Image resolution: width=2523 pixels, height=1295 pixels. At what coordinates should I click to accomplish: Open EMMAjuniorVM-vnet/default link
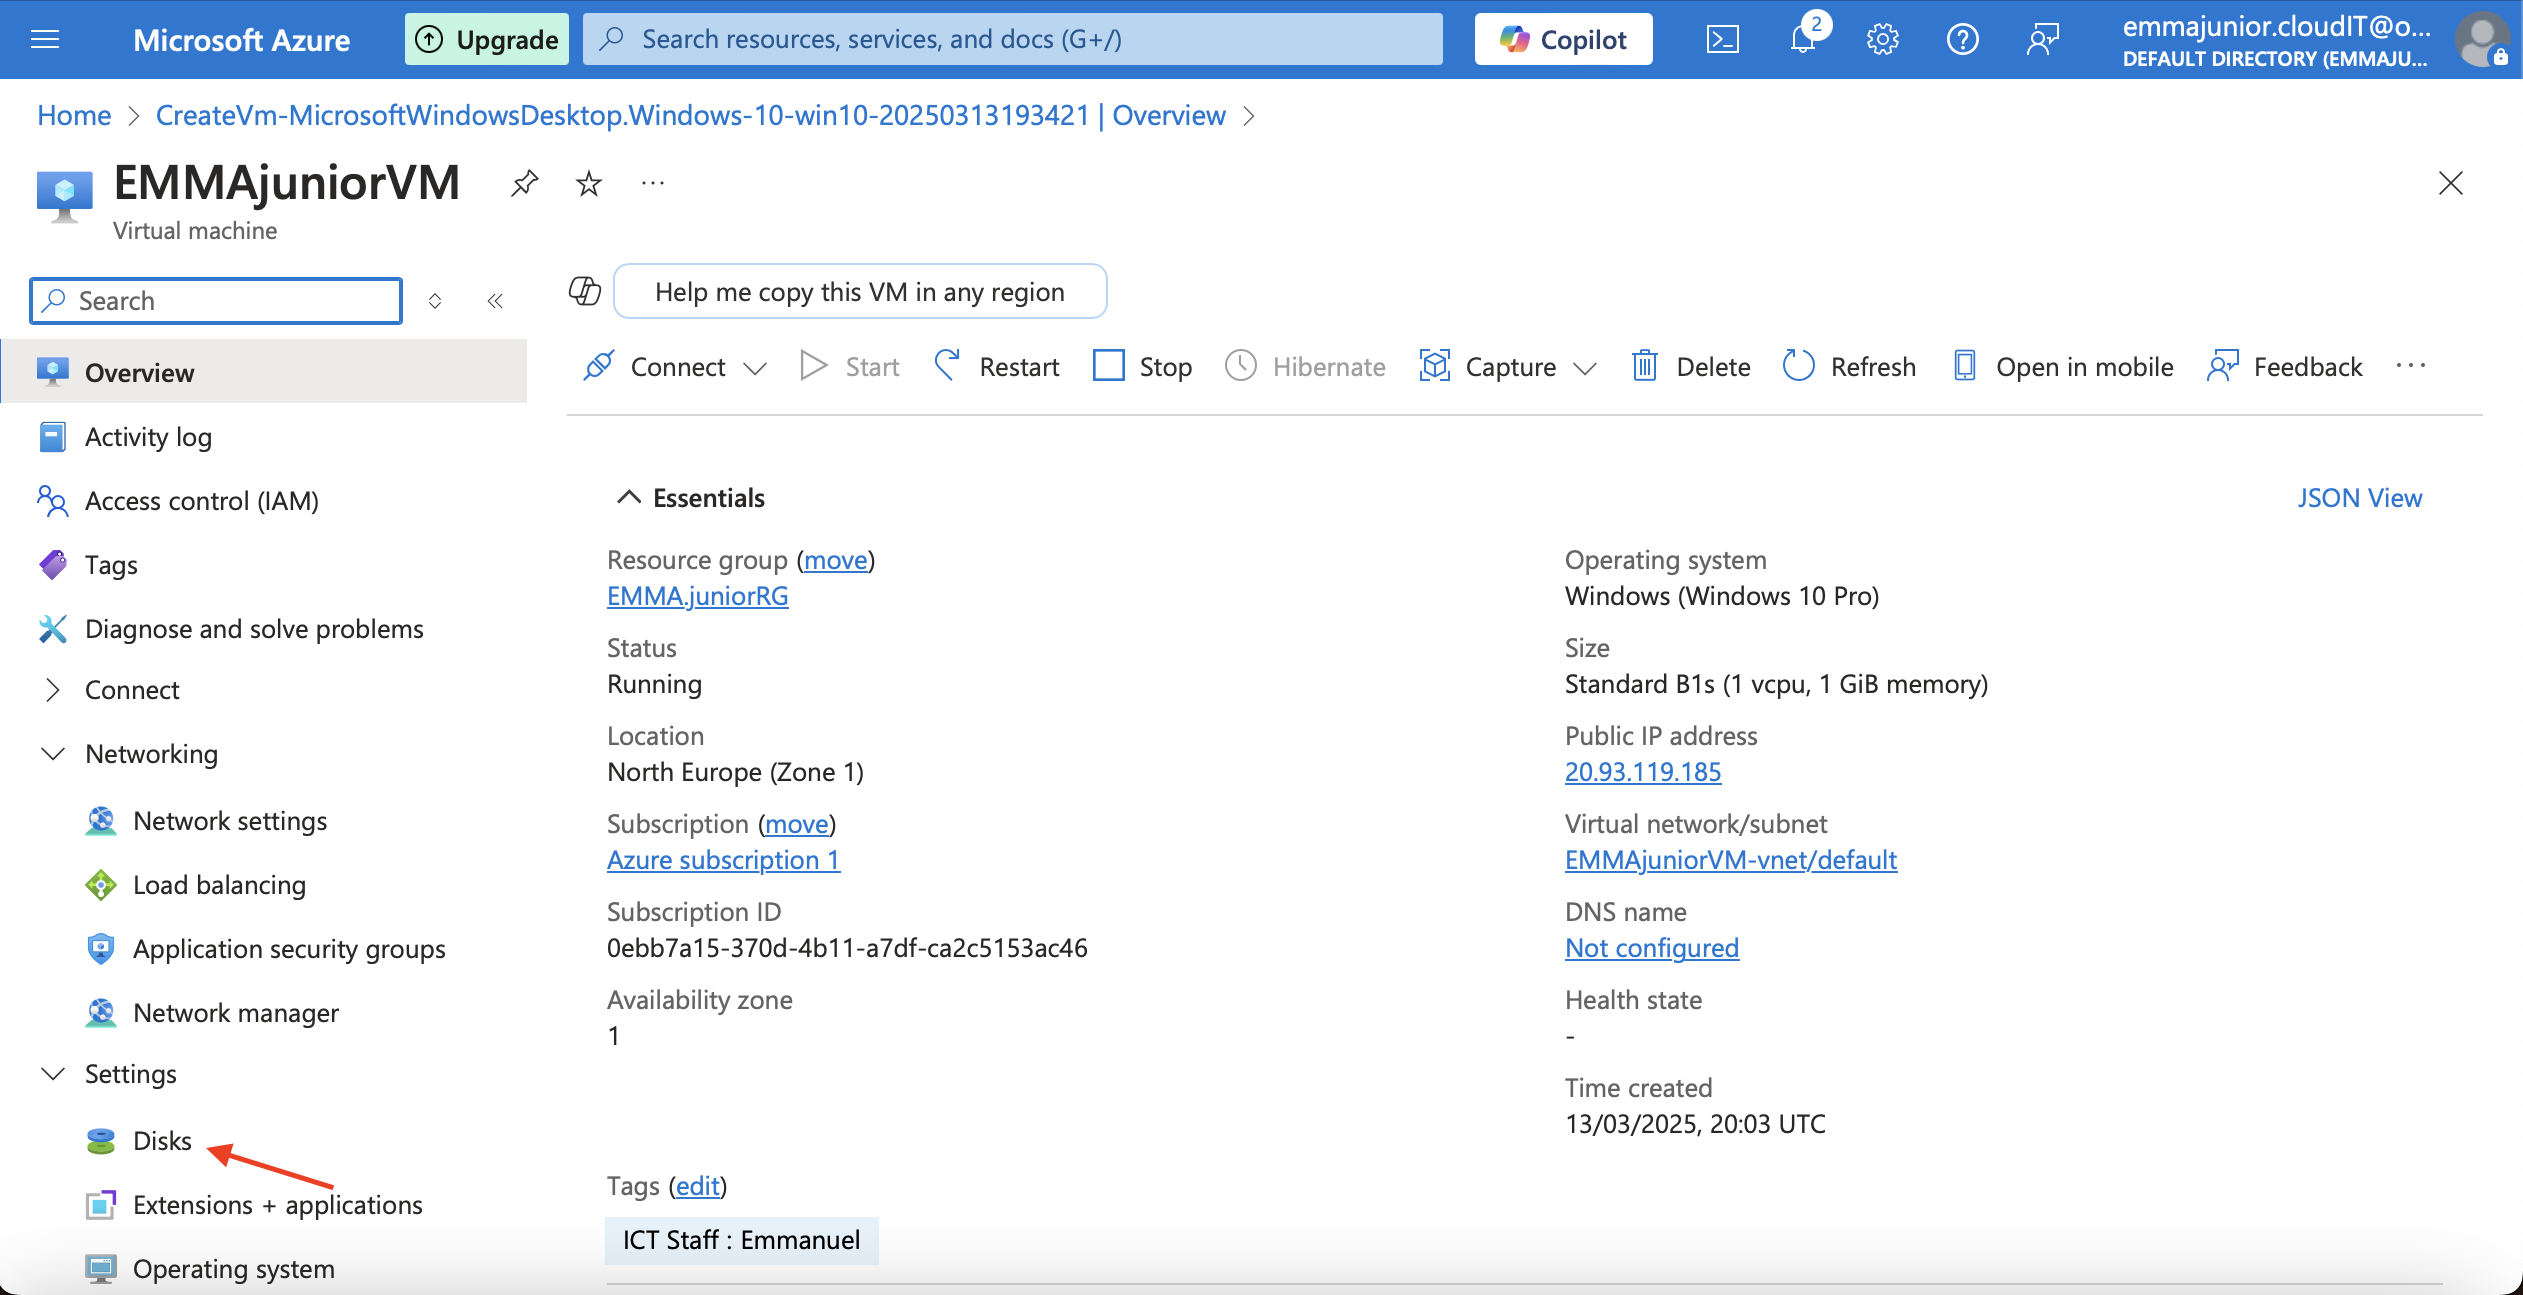click(x=1731, y=860)
